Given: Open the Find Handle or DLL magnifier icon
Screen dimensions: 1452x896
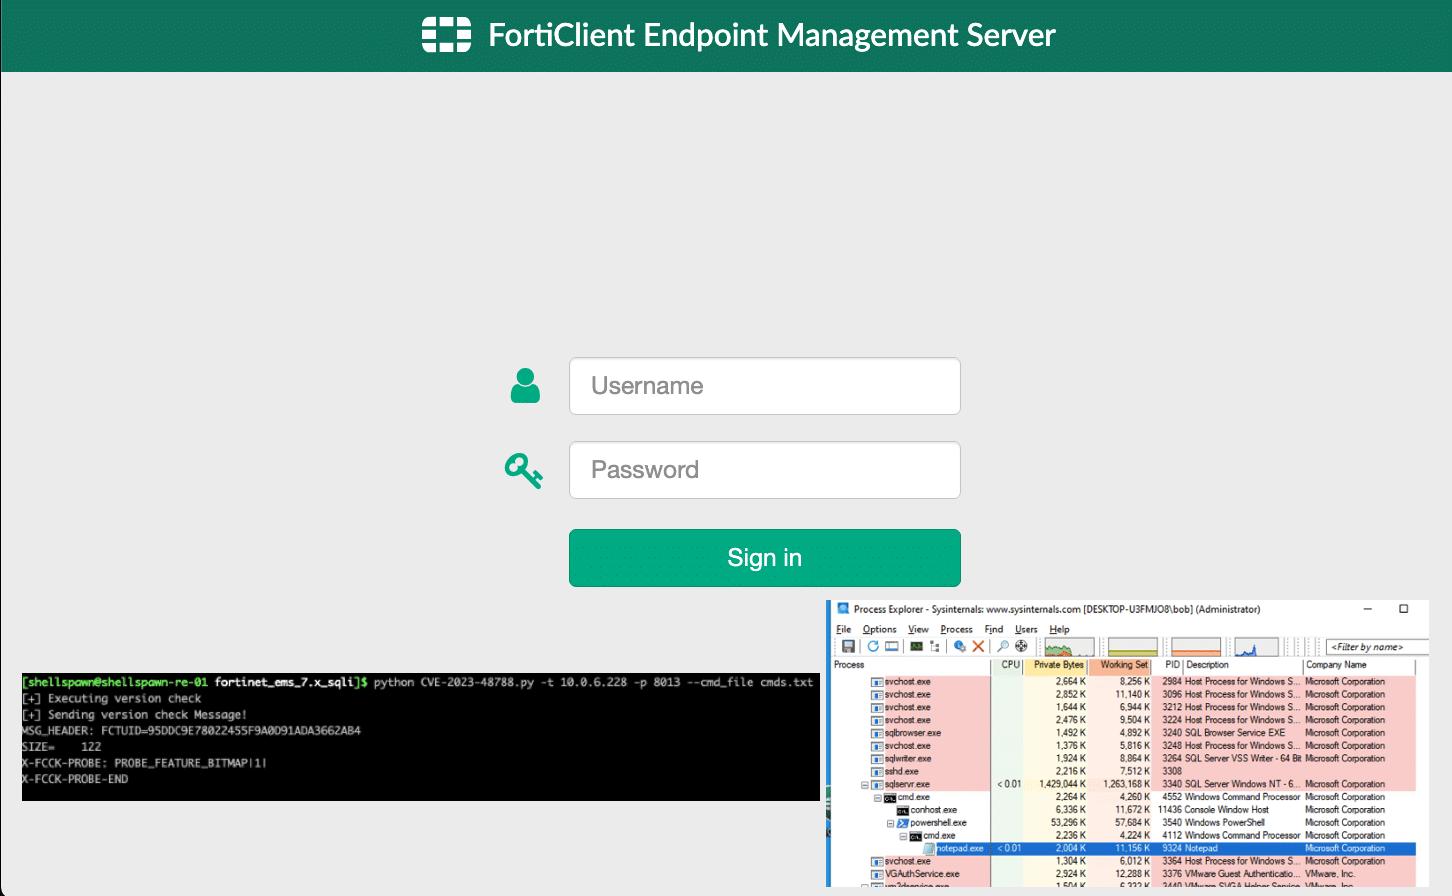Looking at the screenshot, I should (x=1002, y=646).
